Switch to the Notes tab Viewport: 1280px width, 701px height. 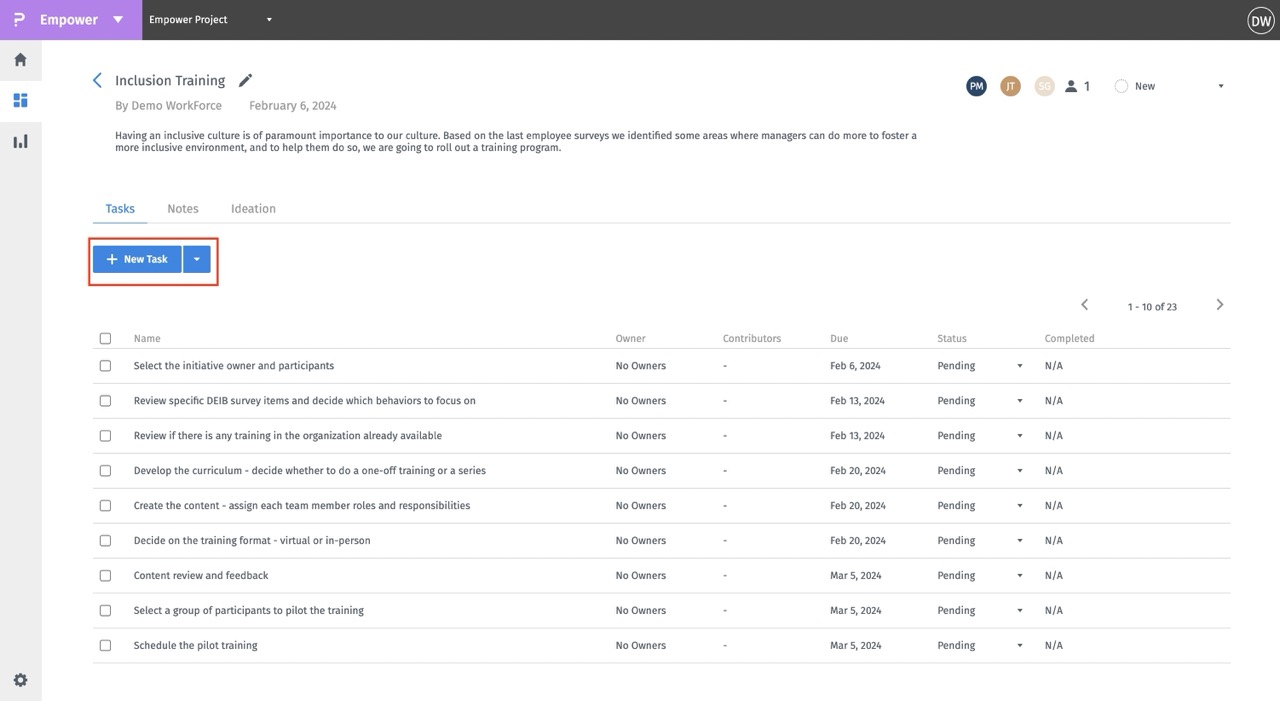click(183, 209)
